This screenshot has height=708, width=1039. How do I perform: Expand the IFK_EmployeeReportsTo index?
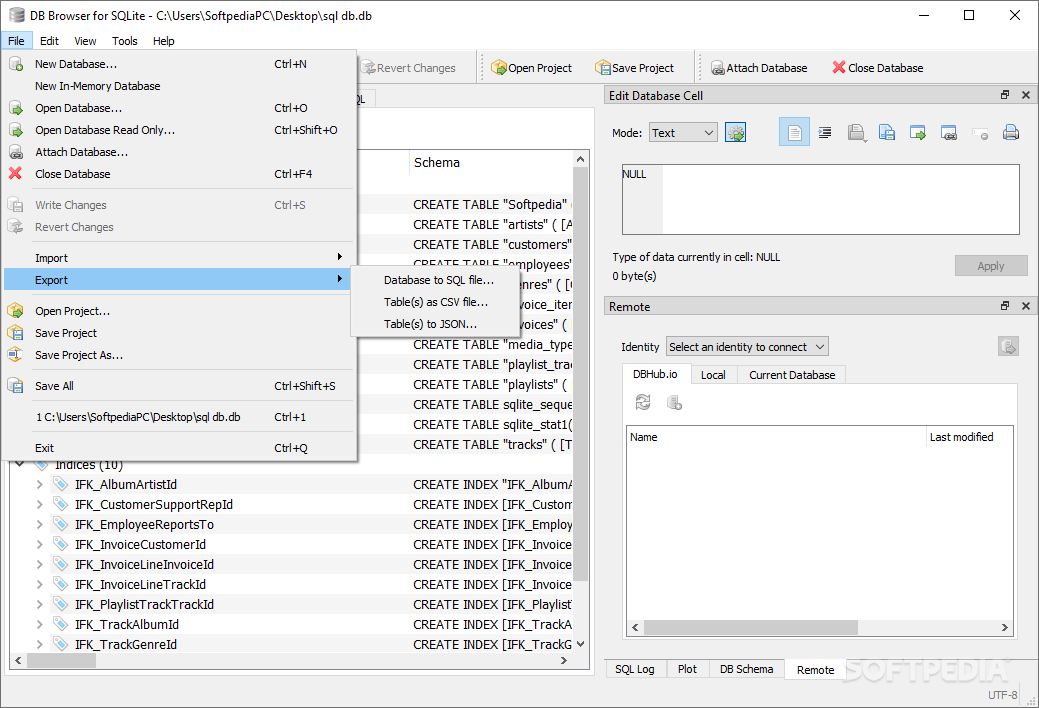click(x=40, y=524)
